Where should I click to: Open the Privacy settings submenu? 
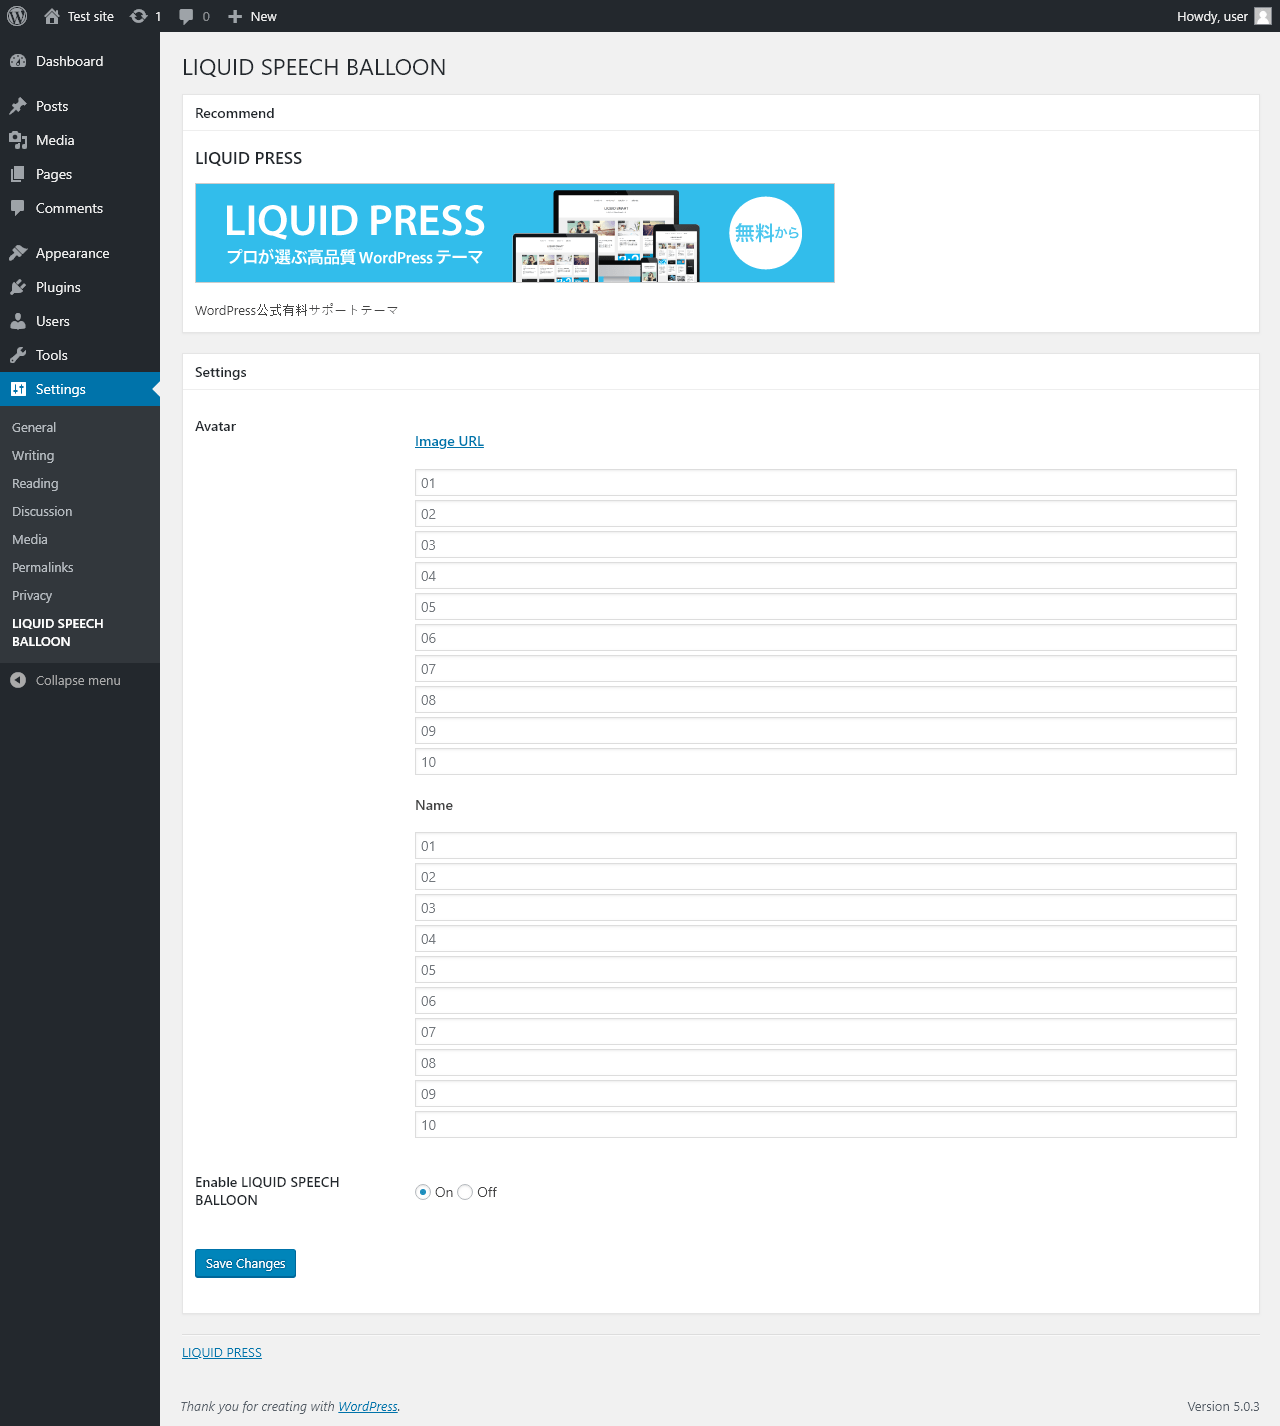coord(32,595)
